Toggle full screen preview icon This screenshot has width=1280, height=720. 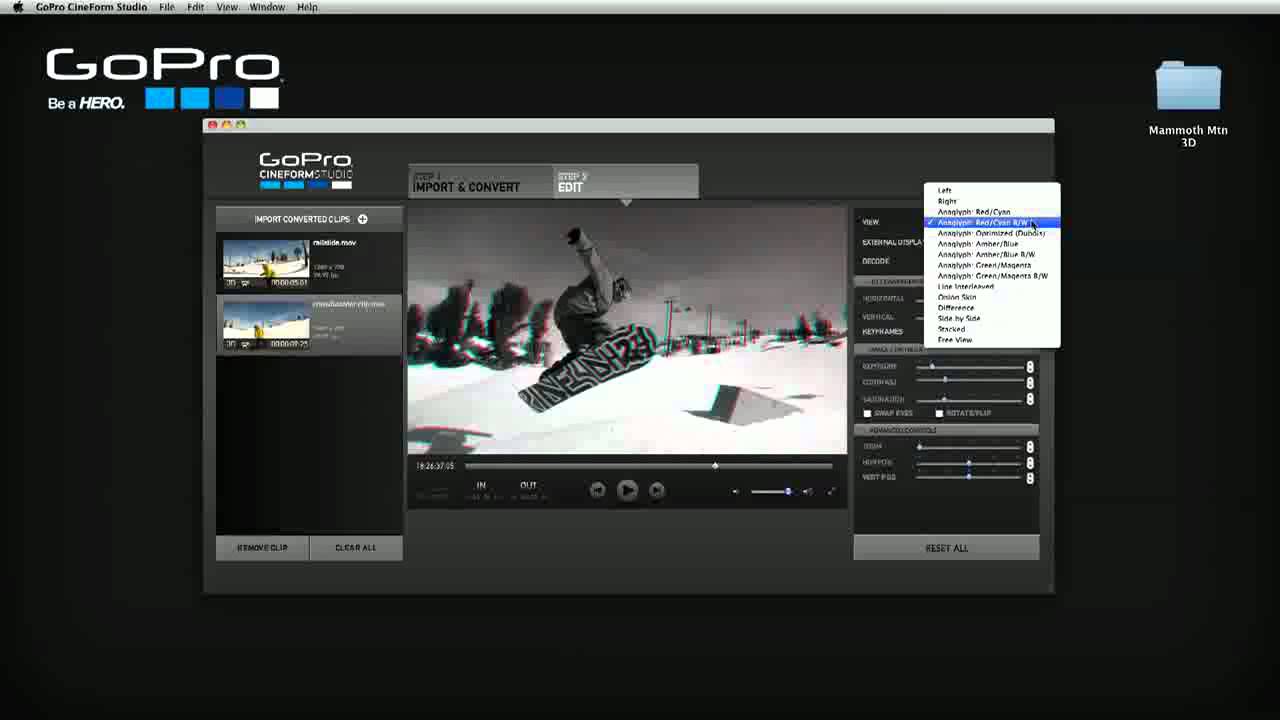[831, 491]
